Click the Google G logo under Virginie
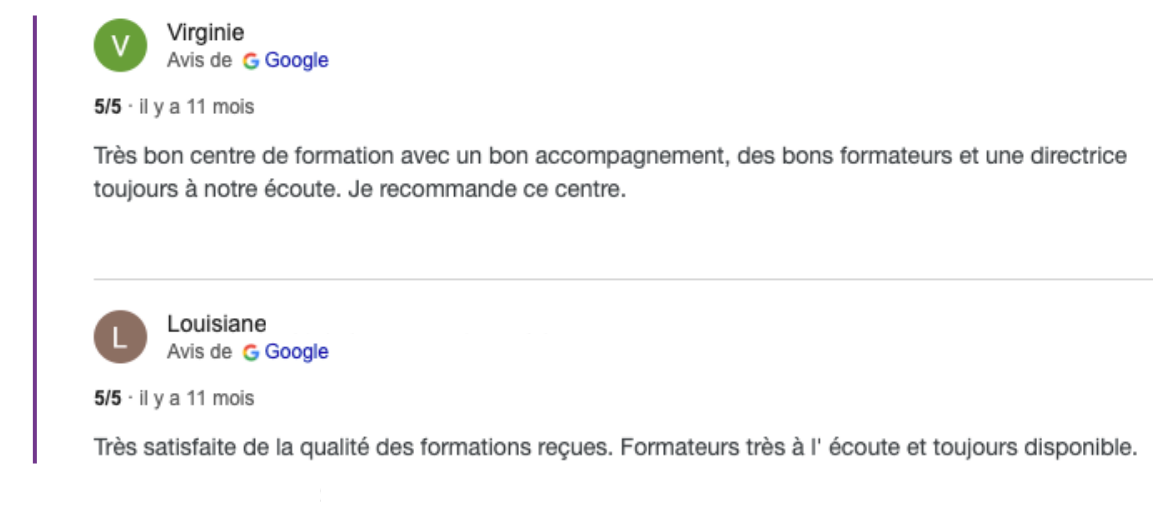Screen dimensions: 1153x530 [x=251, y=61]
